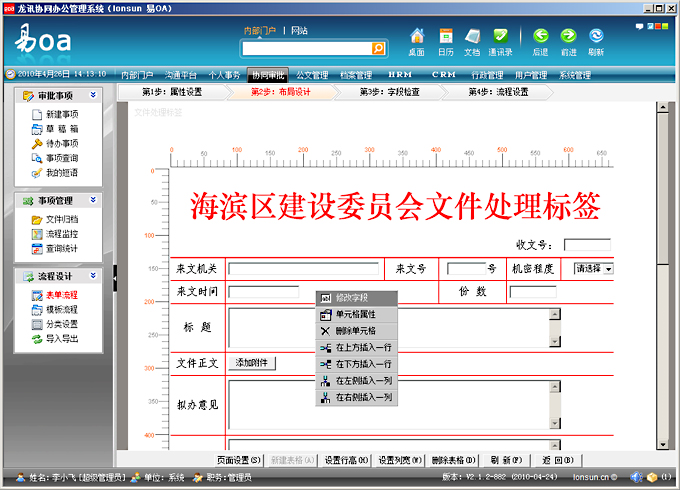Collapse the 事项管理 panel

tap(93, 200)
